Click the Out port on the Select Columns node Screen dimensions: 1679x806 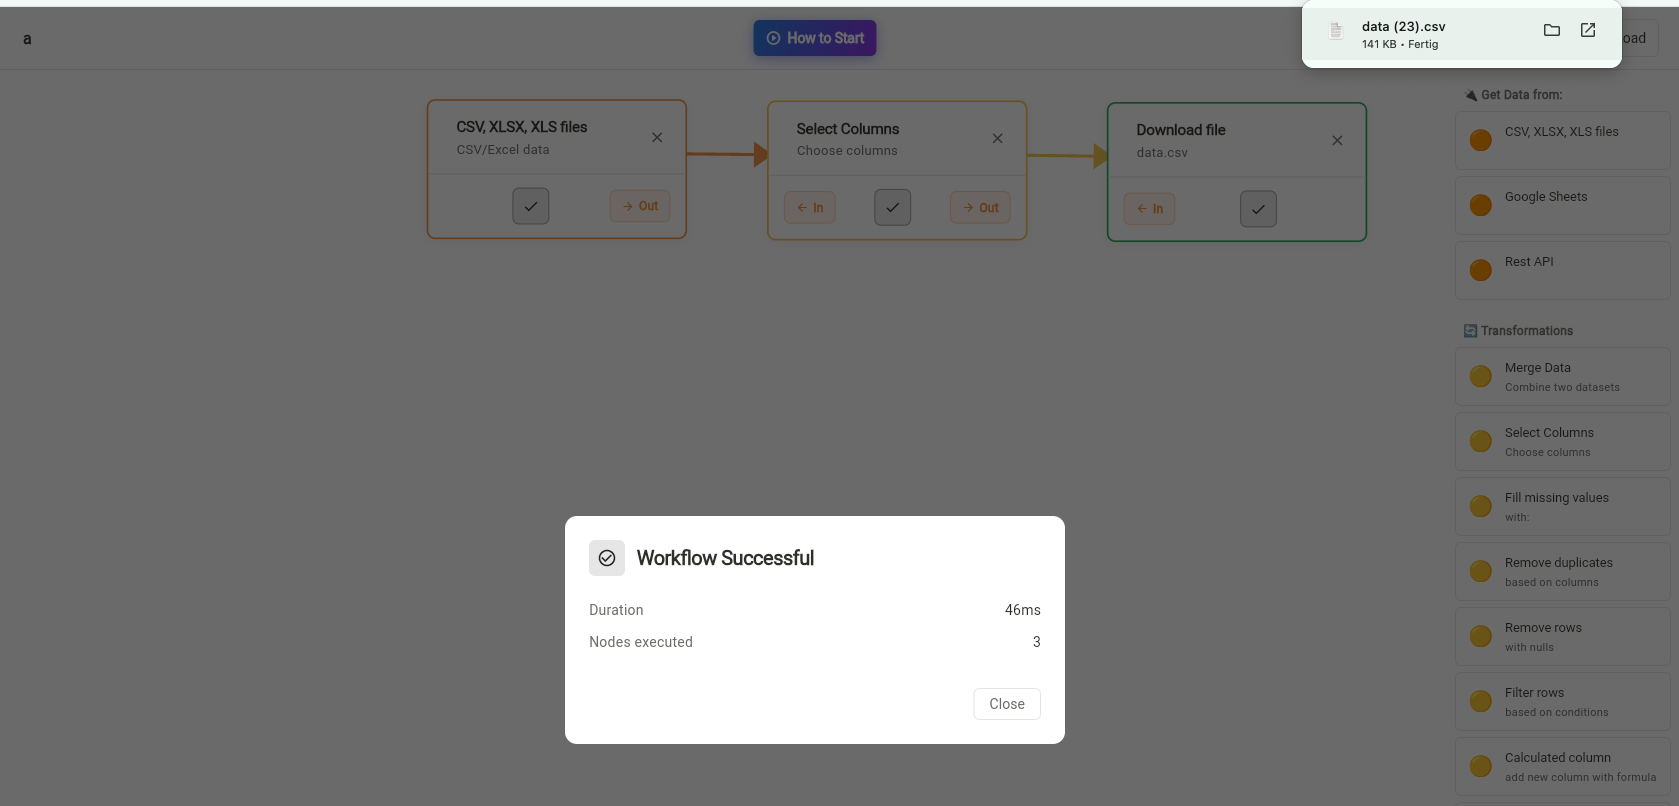980,207
